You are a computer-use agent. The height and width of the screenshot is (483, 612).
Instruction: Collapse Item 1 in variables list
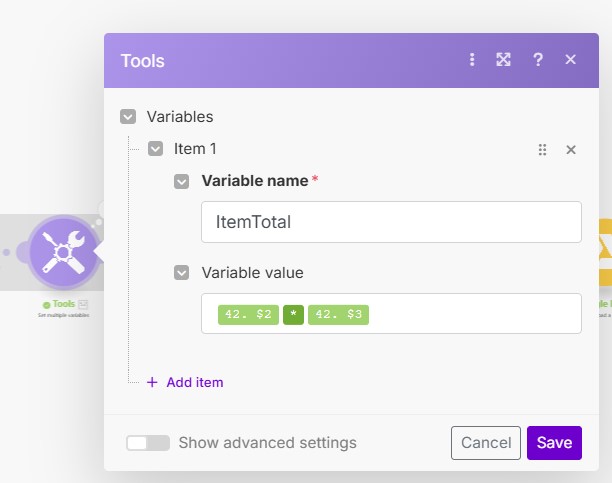pos(155,149)
